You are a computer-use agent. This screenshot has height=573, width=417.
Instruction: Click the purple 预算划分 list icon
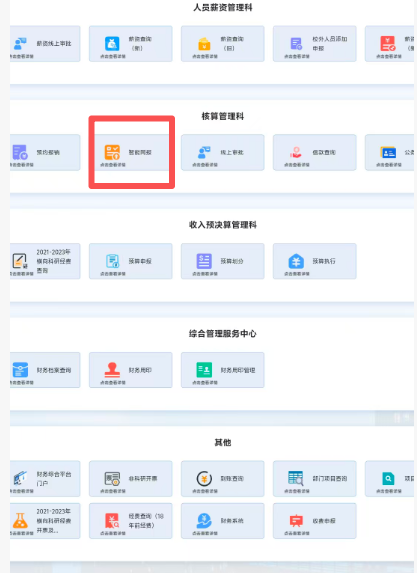(x=204, y=261)
